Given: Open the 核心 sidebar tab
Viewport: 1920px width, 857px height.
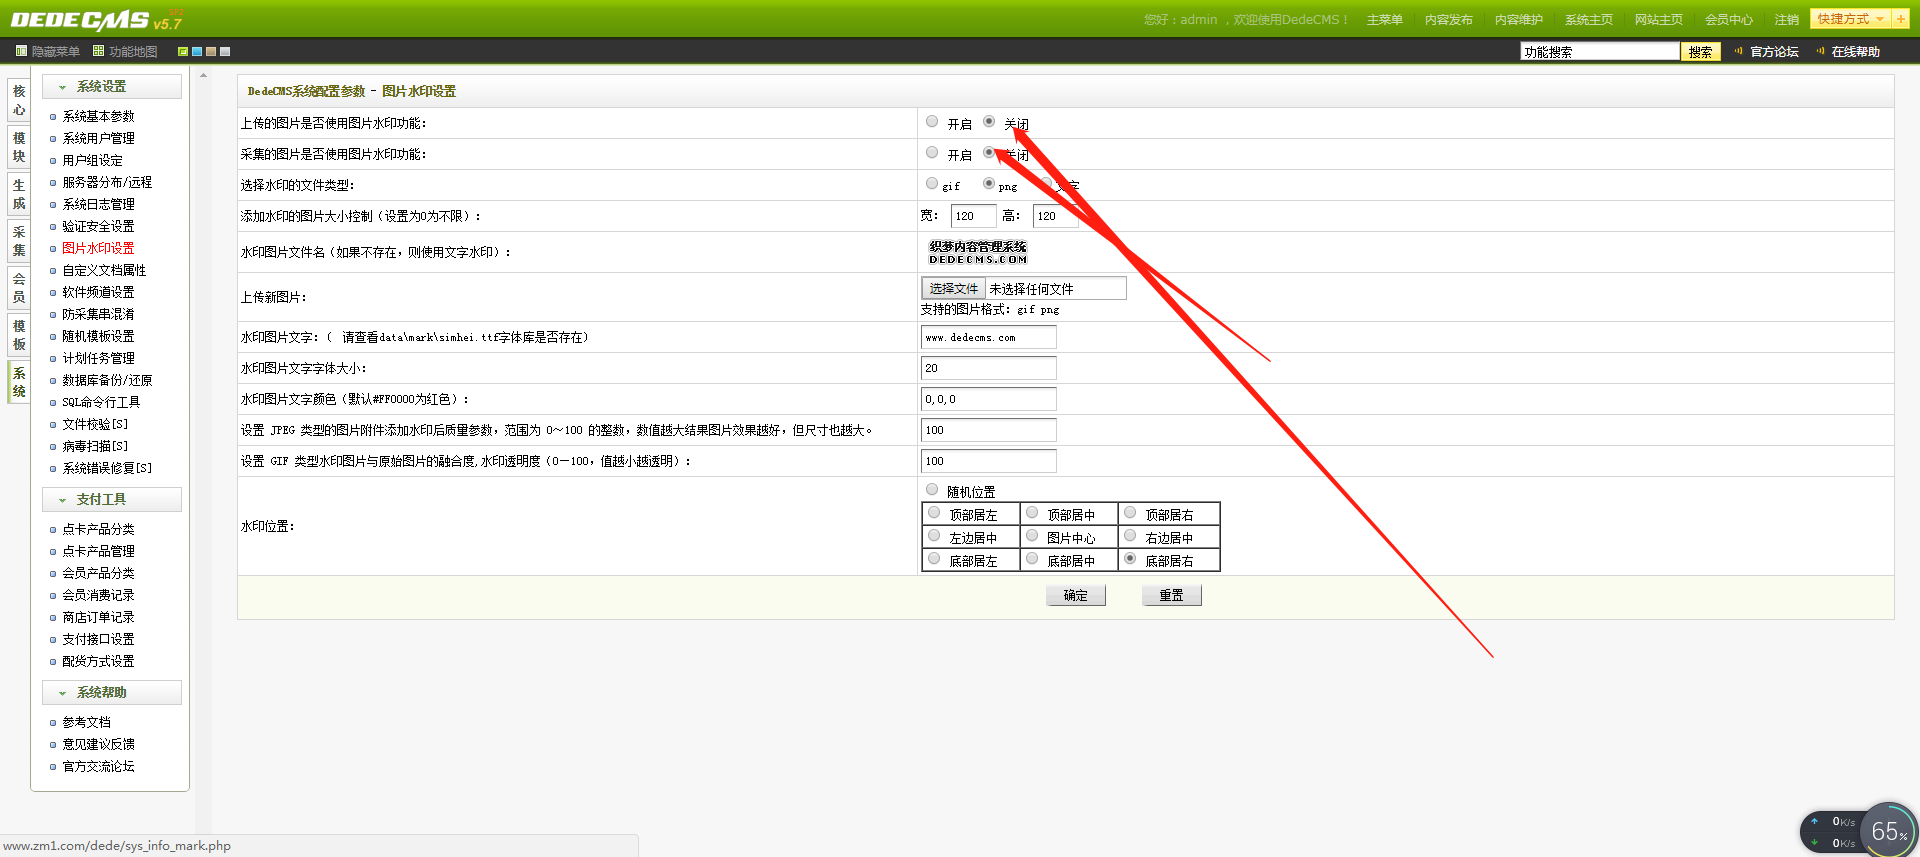Looking at the screenshot, I should [19, 101].
